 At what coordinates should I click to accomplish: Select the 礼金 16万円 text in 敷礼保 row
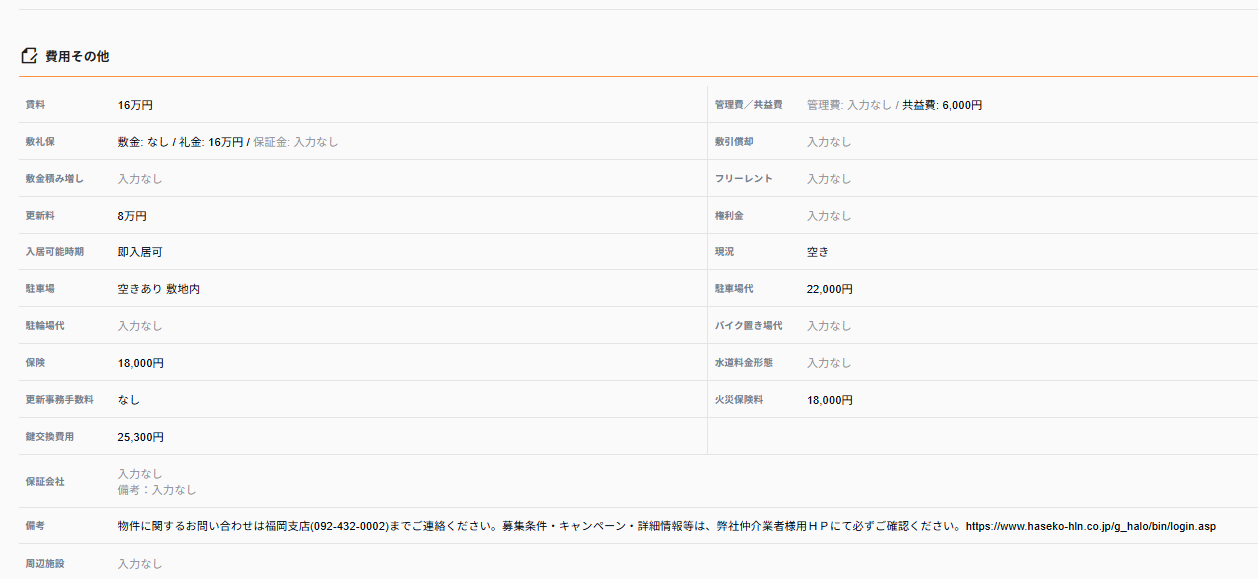211,142
